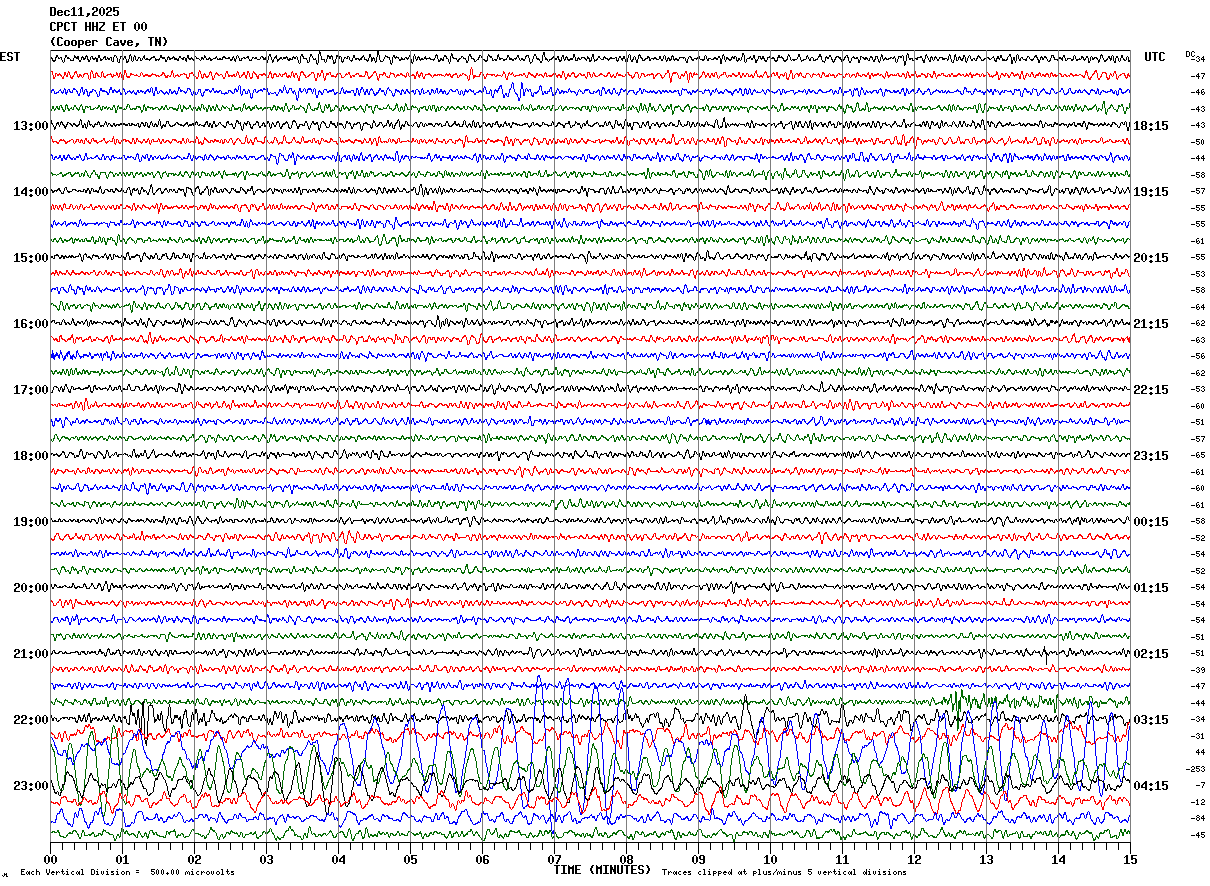Click the 22:15 UTC time label
This screenshot has height=886, width=1210.
(x=1151, y=390)
